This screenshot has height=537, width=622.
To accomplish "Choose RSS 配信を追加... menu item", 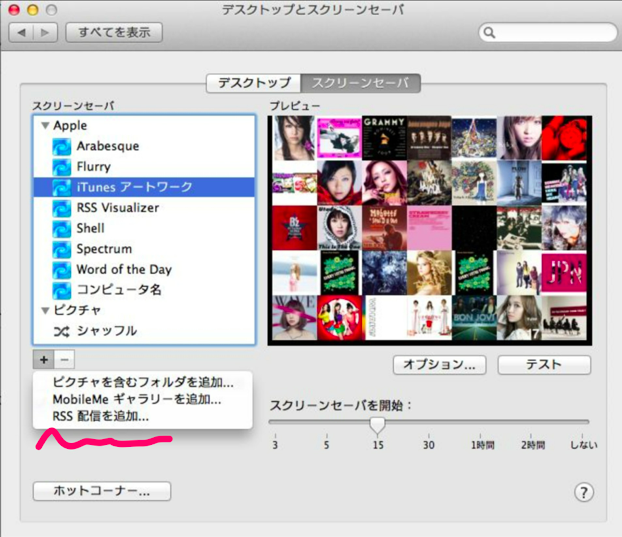I will coord(143,416).
